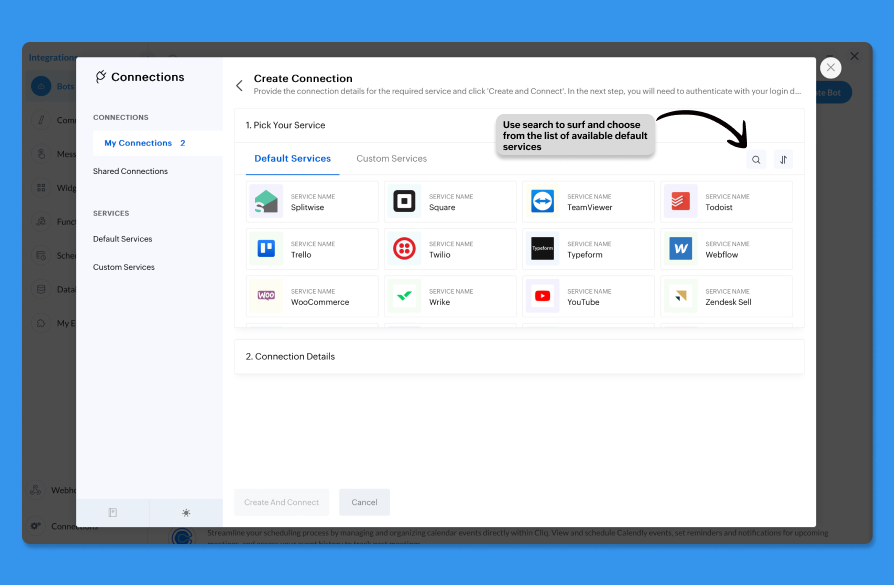The height and width of the screenshot is (585, 894).
Task: Close the Connections dialog with the X
Action: [830, 68]
